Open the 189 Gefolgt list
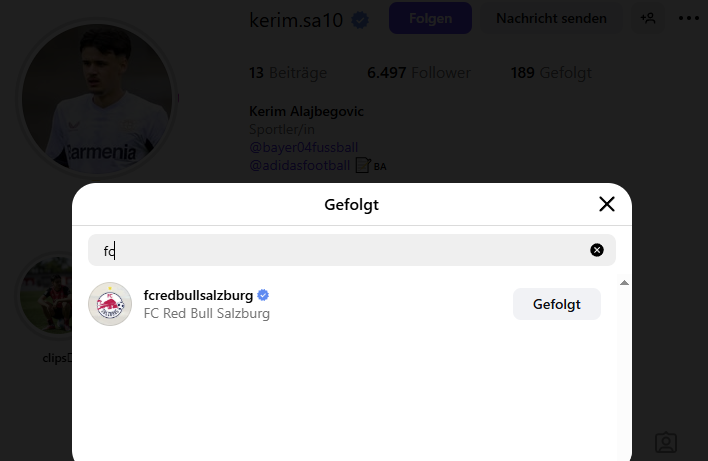The height and width of the screenshot is (461, 708). pyautogui.click(x=551, y=73)
